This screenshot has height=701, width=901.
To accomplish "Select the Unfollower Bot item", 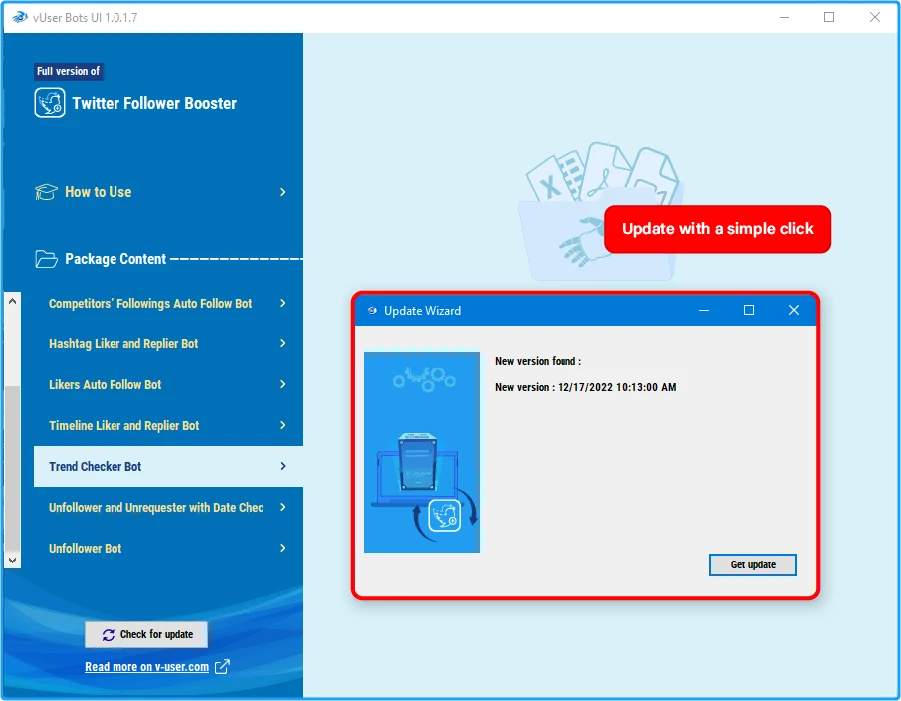I will (x=168, y=548).
